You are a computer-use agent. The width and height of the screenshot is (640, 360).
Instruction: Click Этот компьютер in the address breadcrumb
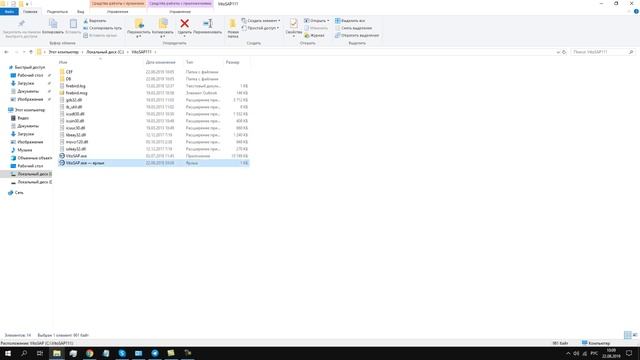point(63,52)
